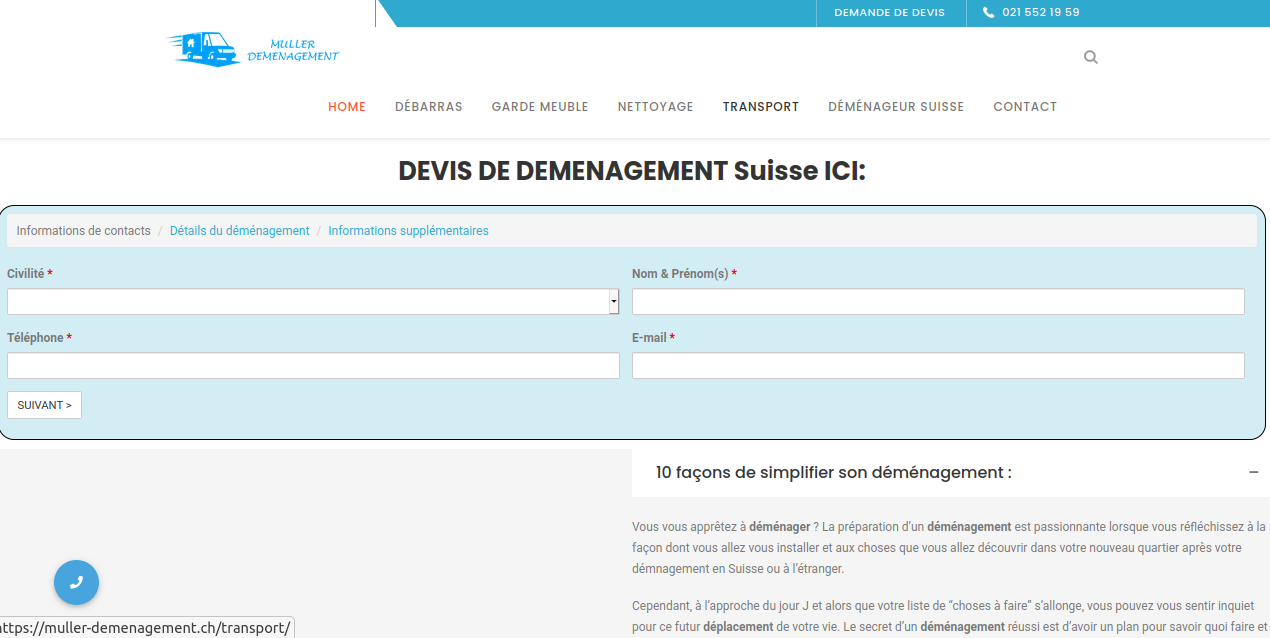The height and width of the screenshot is (638, 1270).
Task: Click the floating blue phone call button
Action: coord(76,582)
